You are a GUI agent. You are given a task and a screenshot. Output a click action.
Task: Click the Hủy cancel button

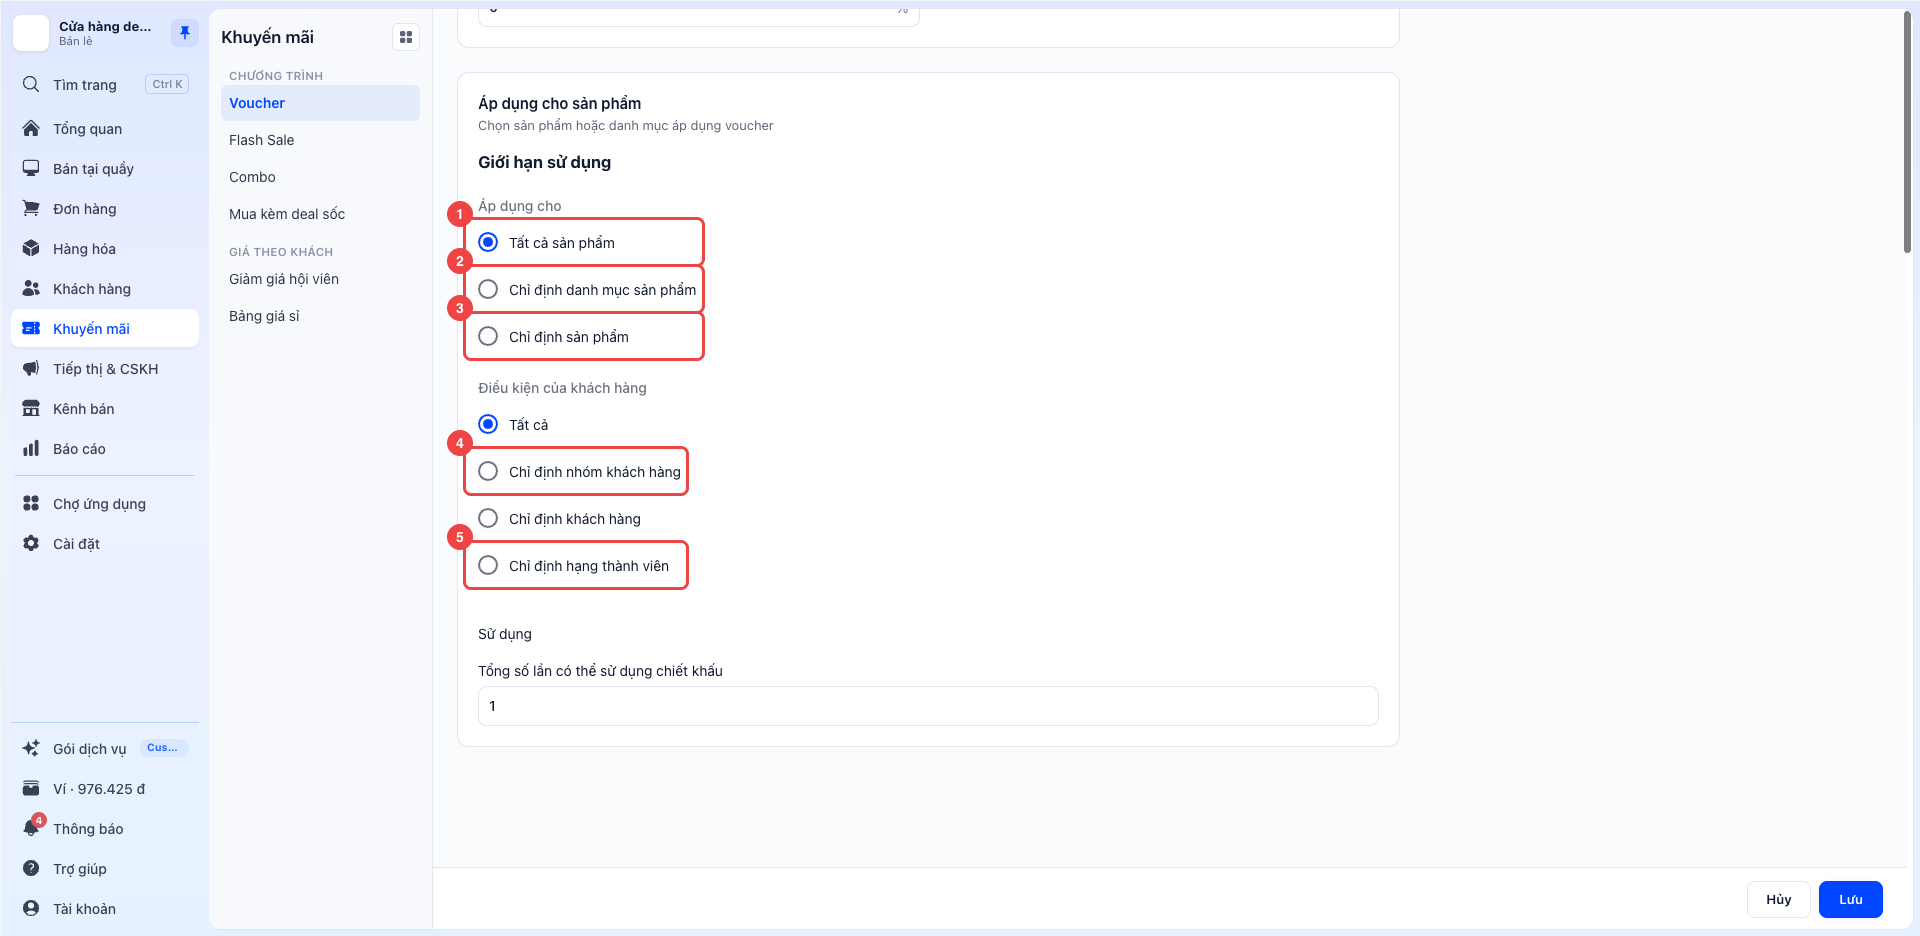point(1778,899)
